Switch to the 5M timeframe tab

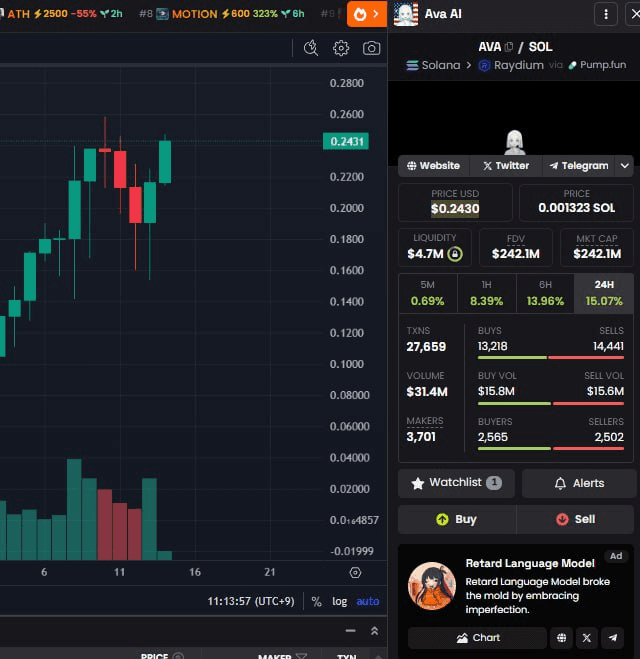(x=427, y=293)
